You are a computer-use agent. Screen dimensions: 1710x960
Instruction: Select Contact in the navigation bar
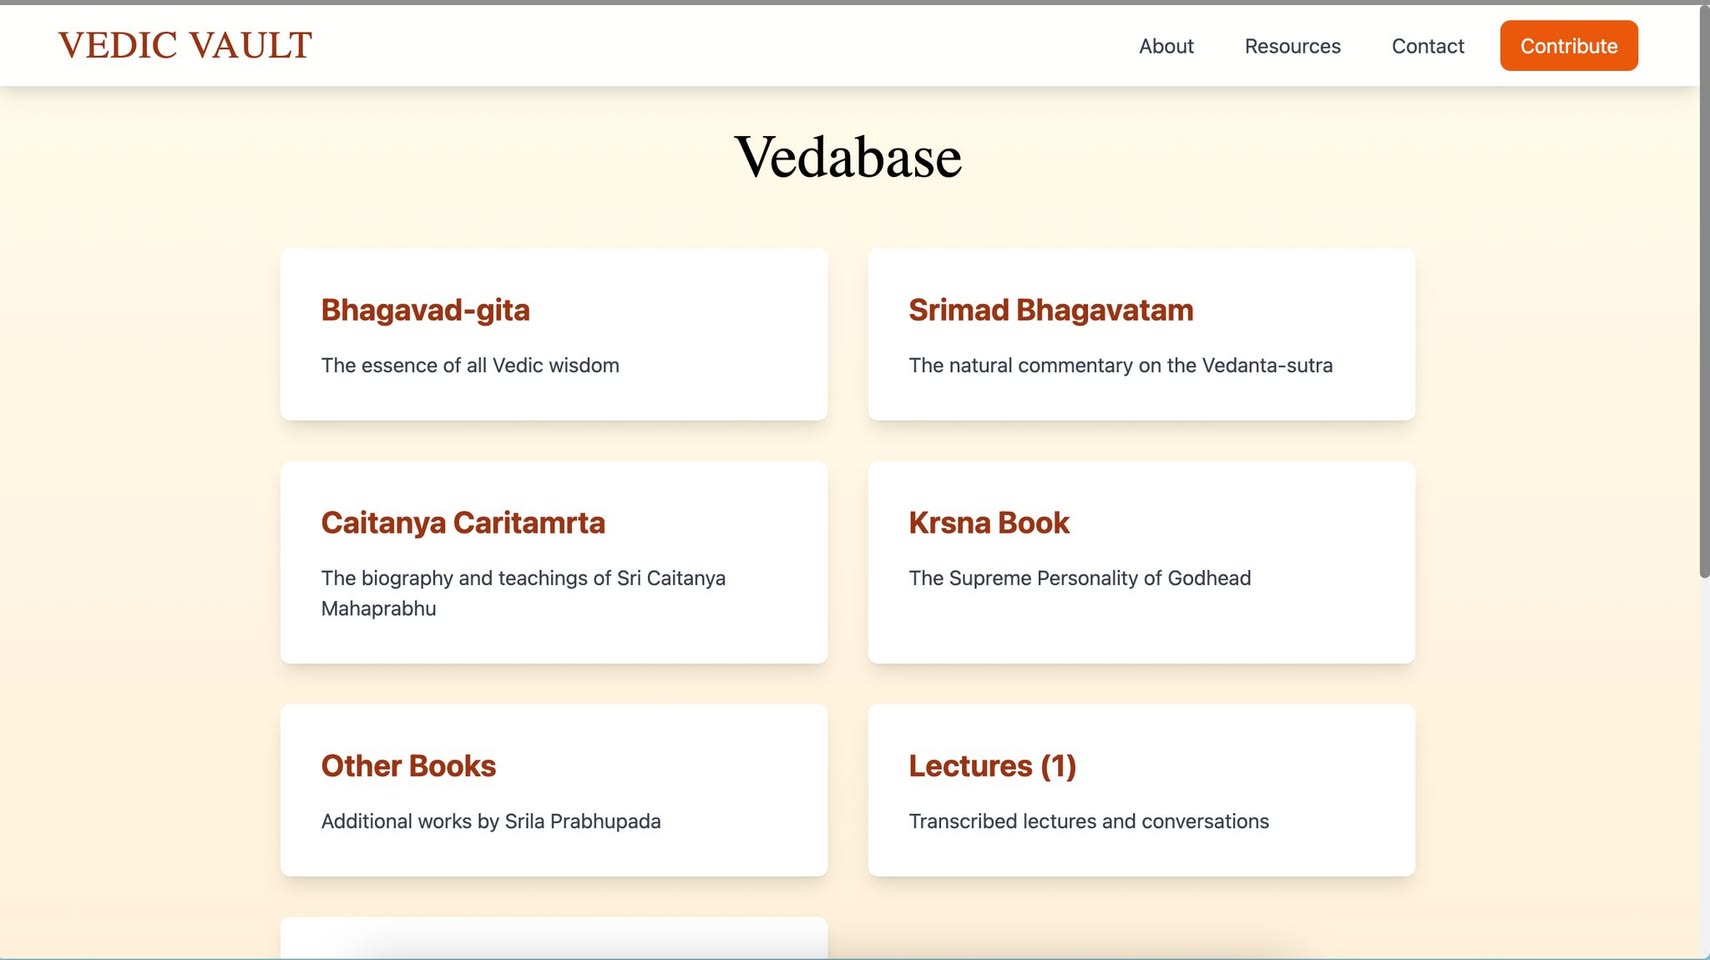pos(1427,46)
